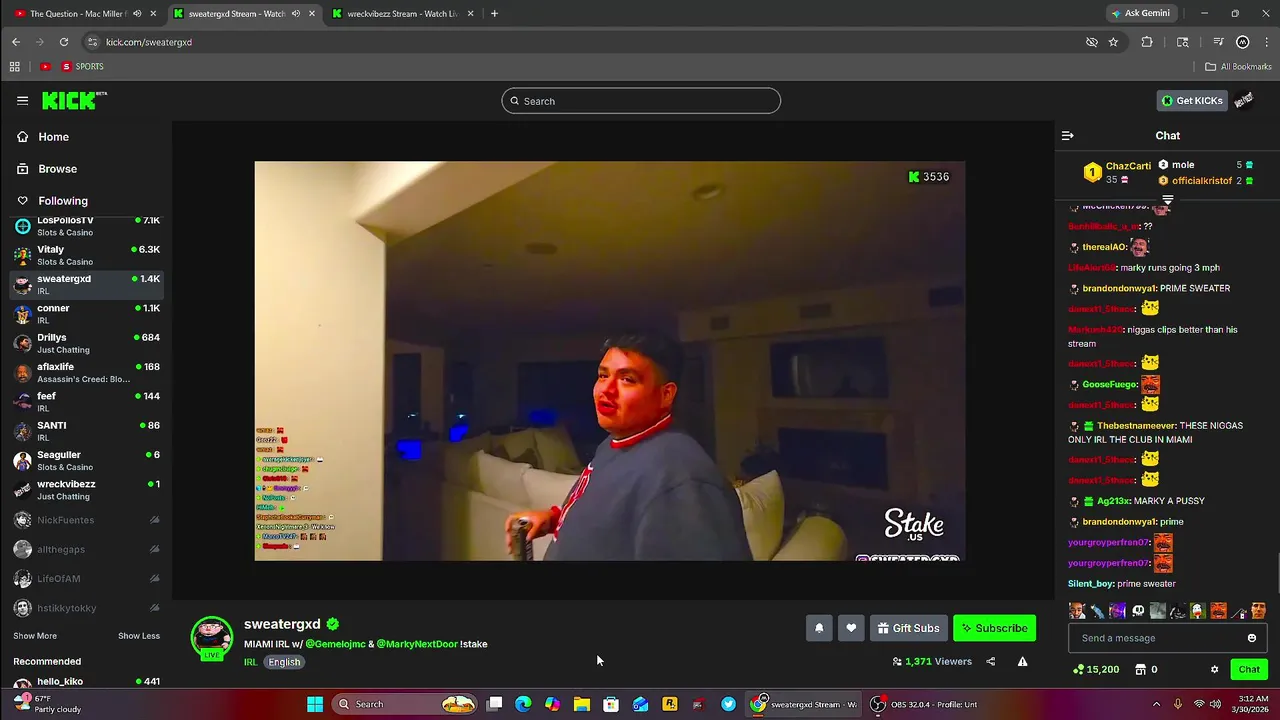Open the All Bookmarks folder
This screenshot has height=720, width=1280.
[x=1238, y=67]
